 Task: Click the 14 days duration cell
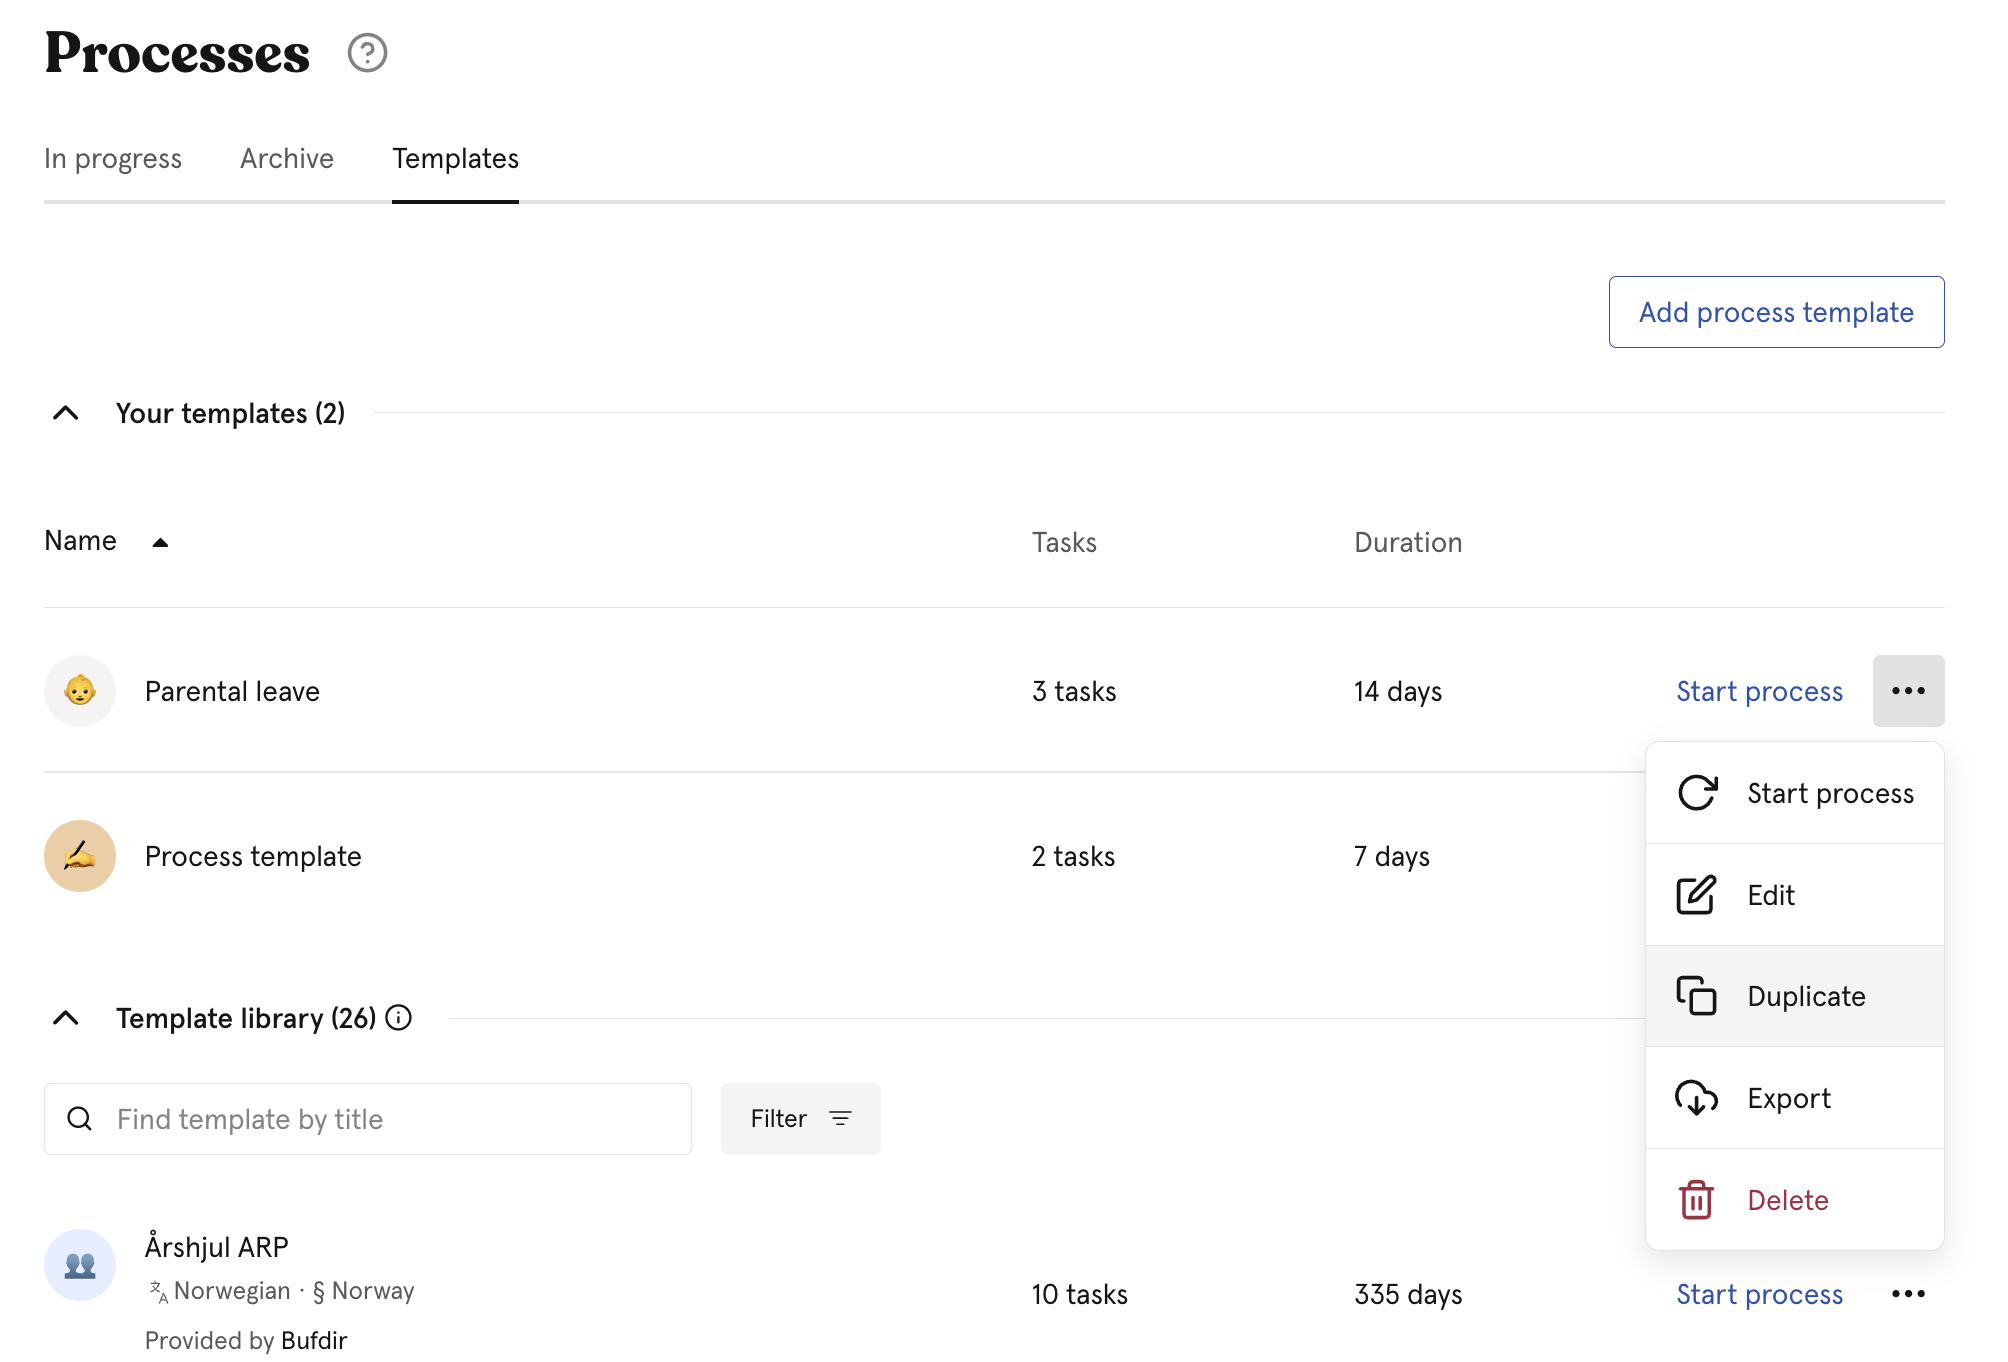tap(1398, 691)
